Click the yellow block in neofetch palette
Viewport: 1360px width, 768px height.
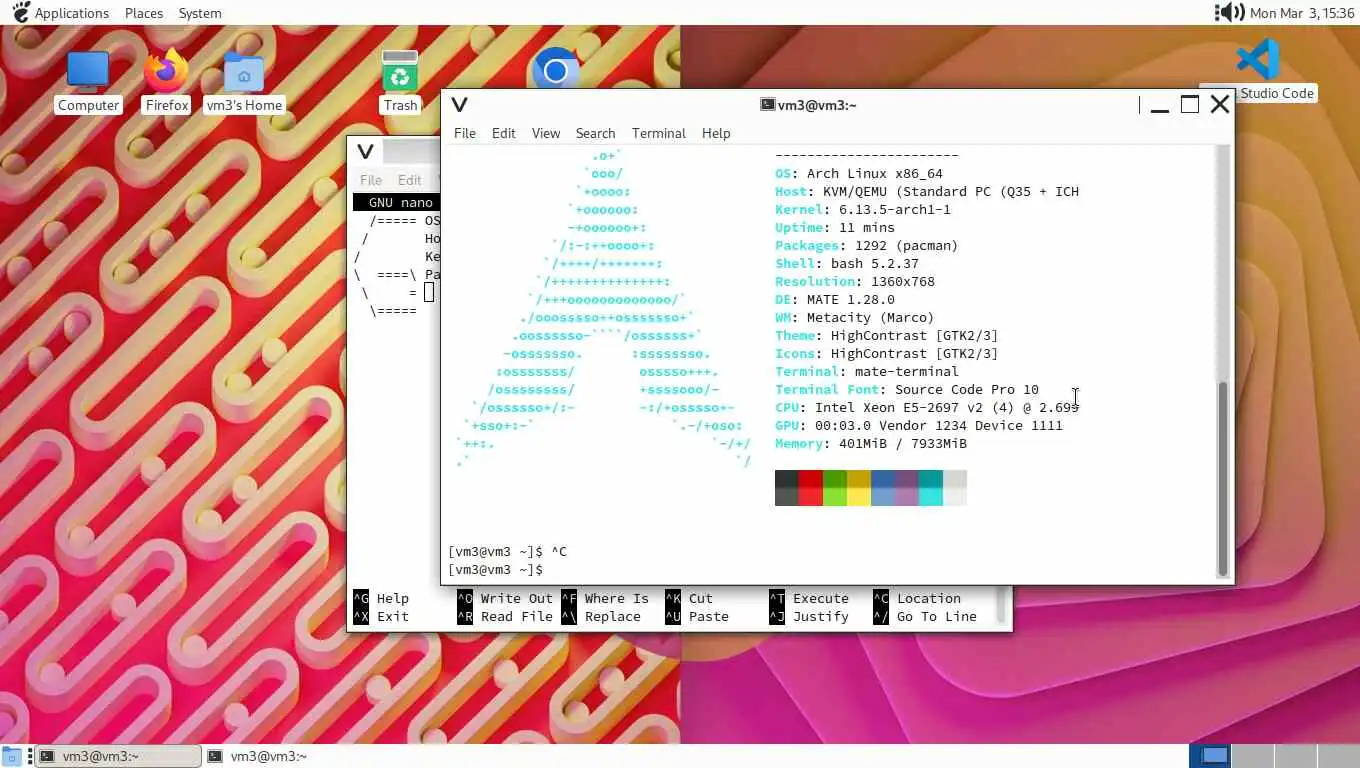pyautogui.click(x=859, y=488)
